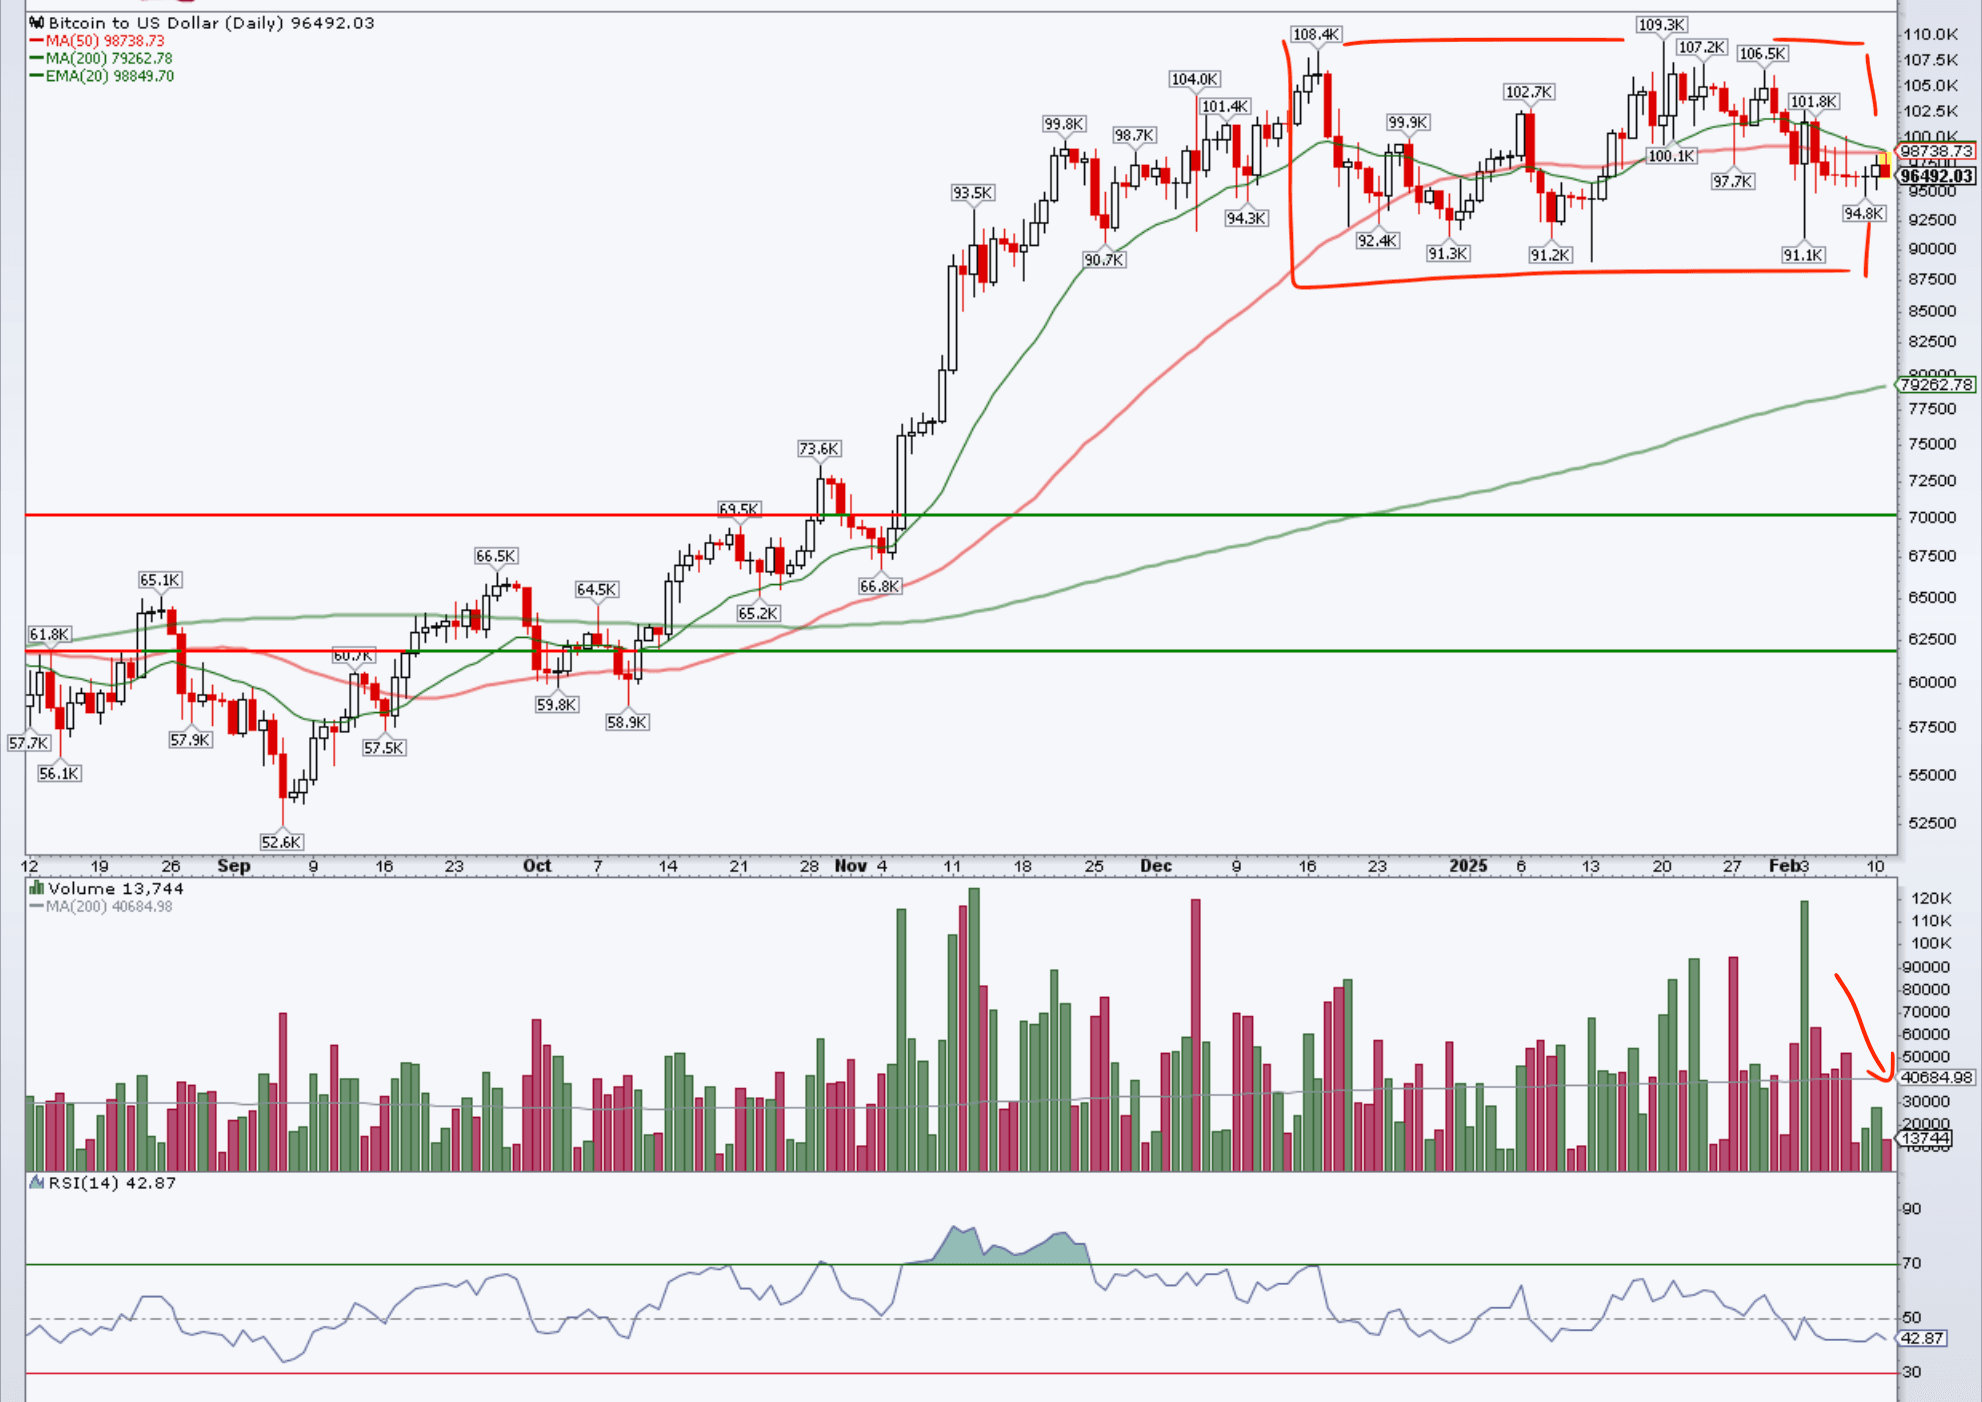Click the 108.4K high label
The image size is (1982, 1402).
coord(1316,34)
